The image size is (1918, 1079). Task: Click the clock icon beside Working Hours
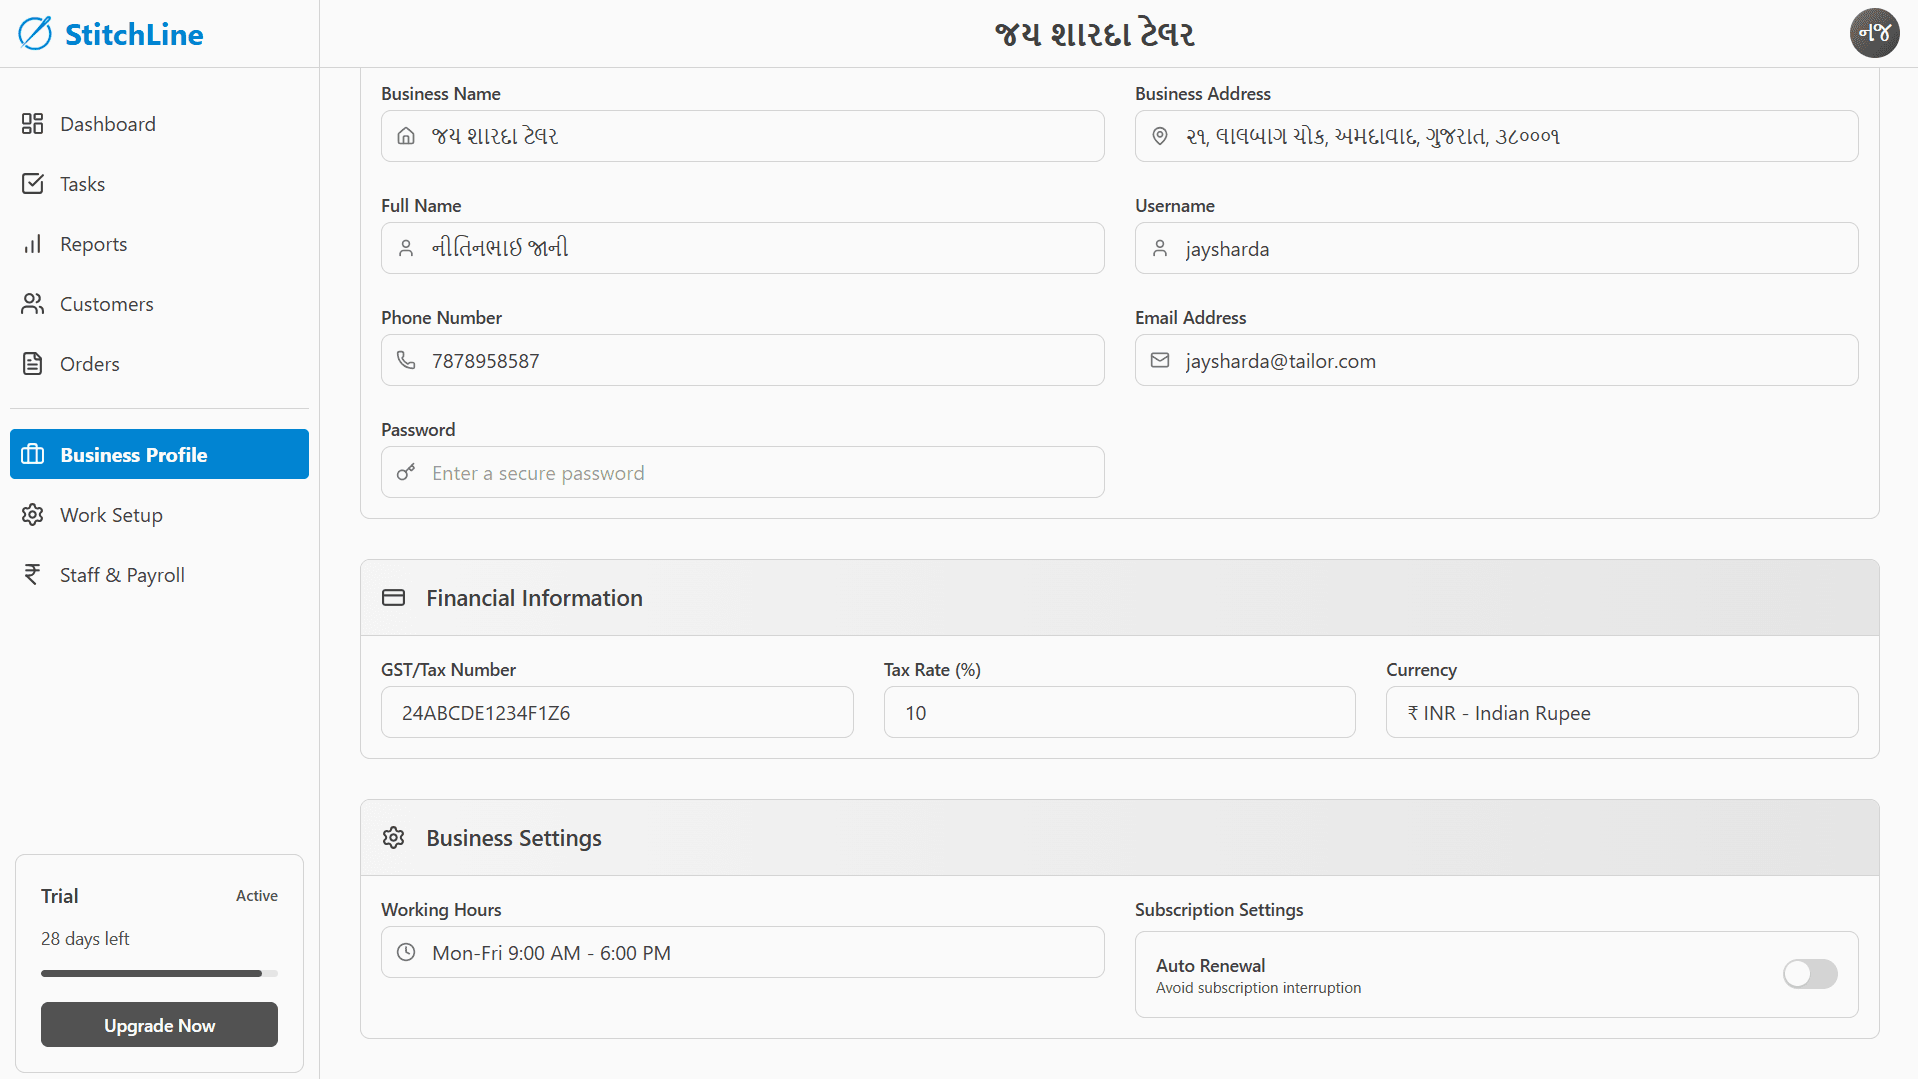pyautogui.click(x=406, y=952)
